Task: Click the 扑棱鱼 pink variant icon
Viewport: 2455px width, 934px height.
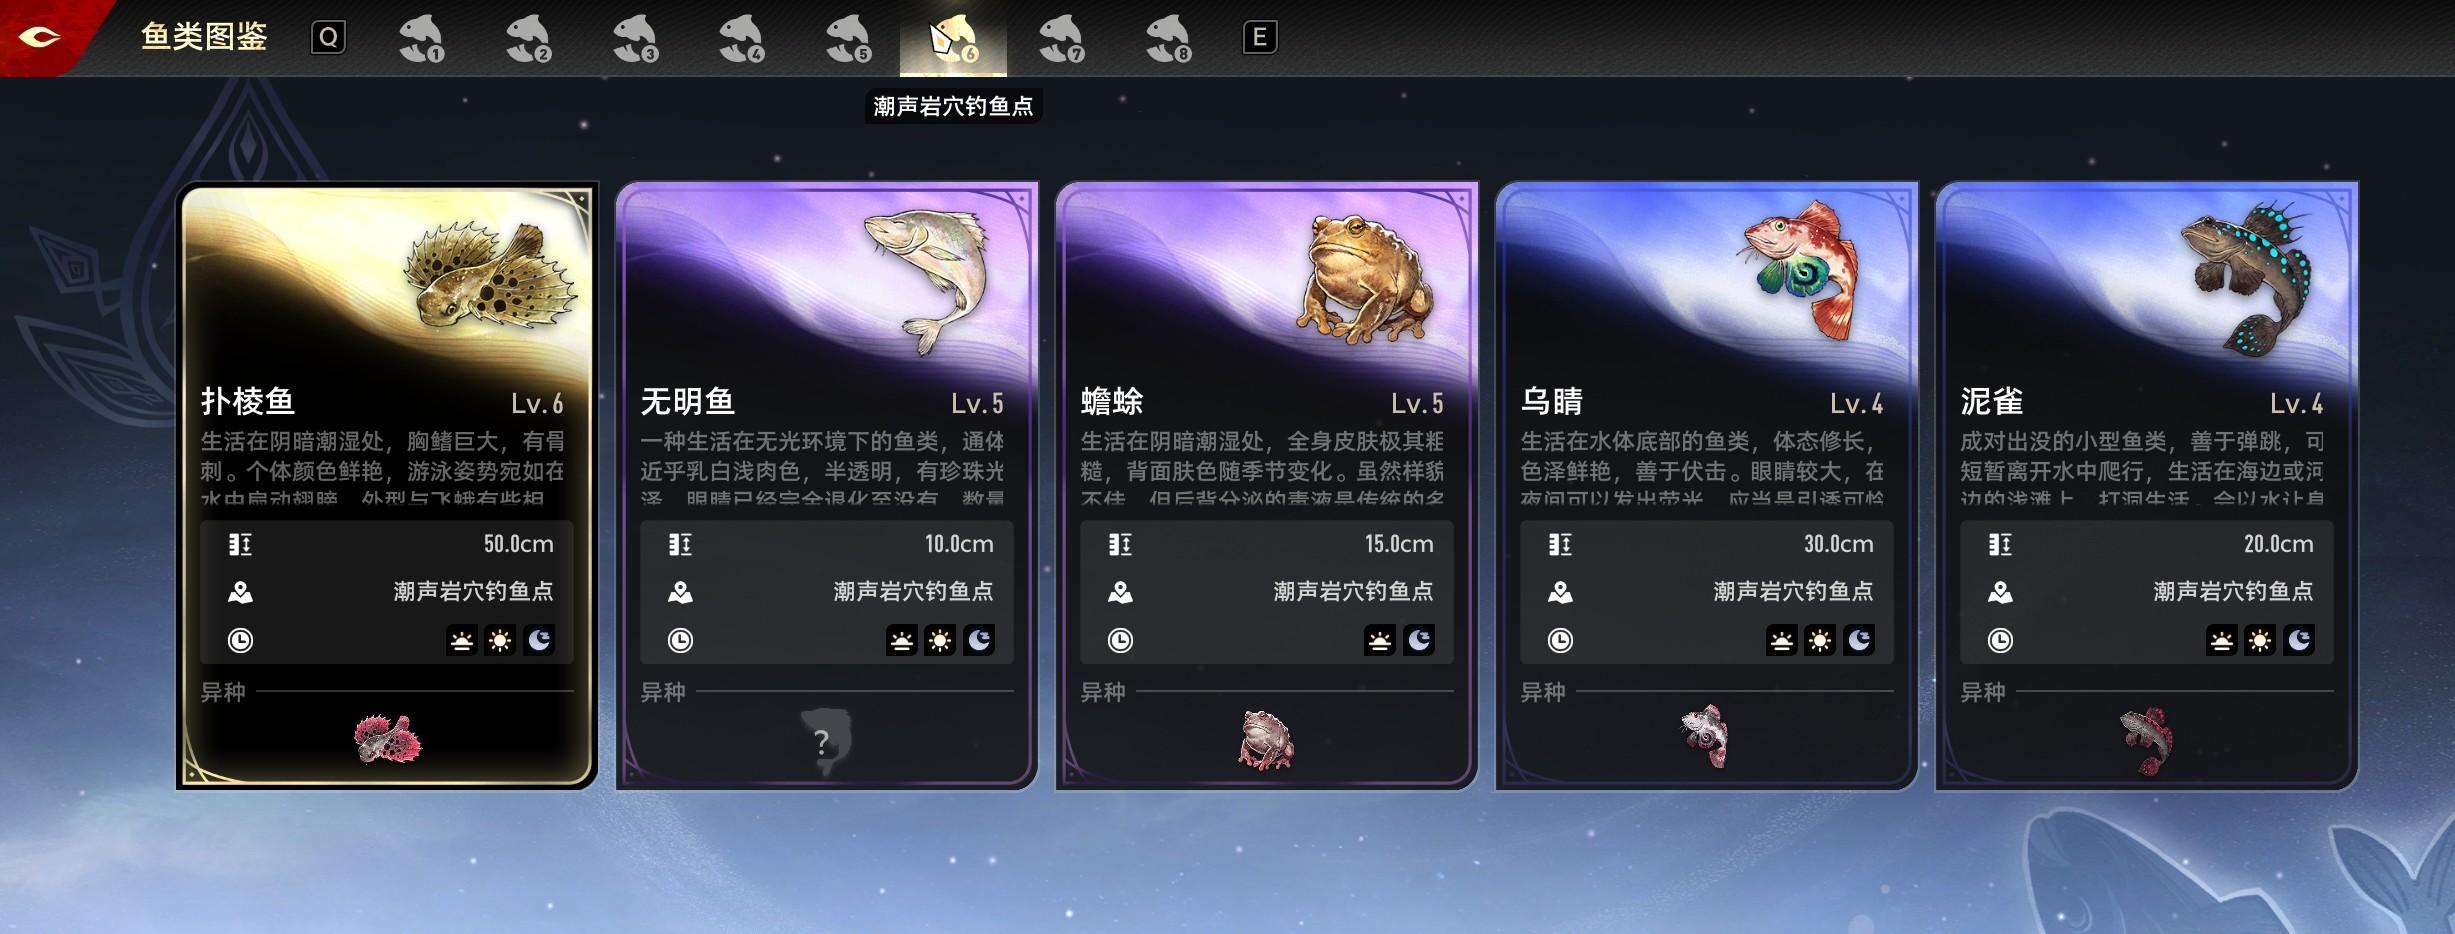Action: [388, 740]
